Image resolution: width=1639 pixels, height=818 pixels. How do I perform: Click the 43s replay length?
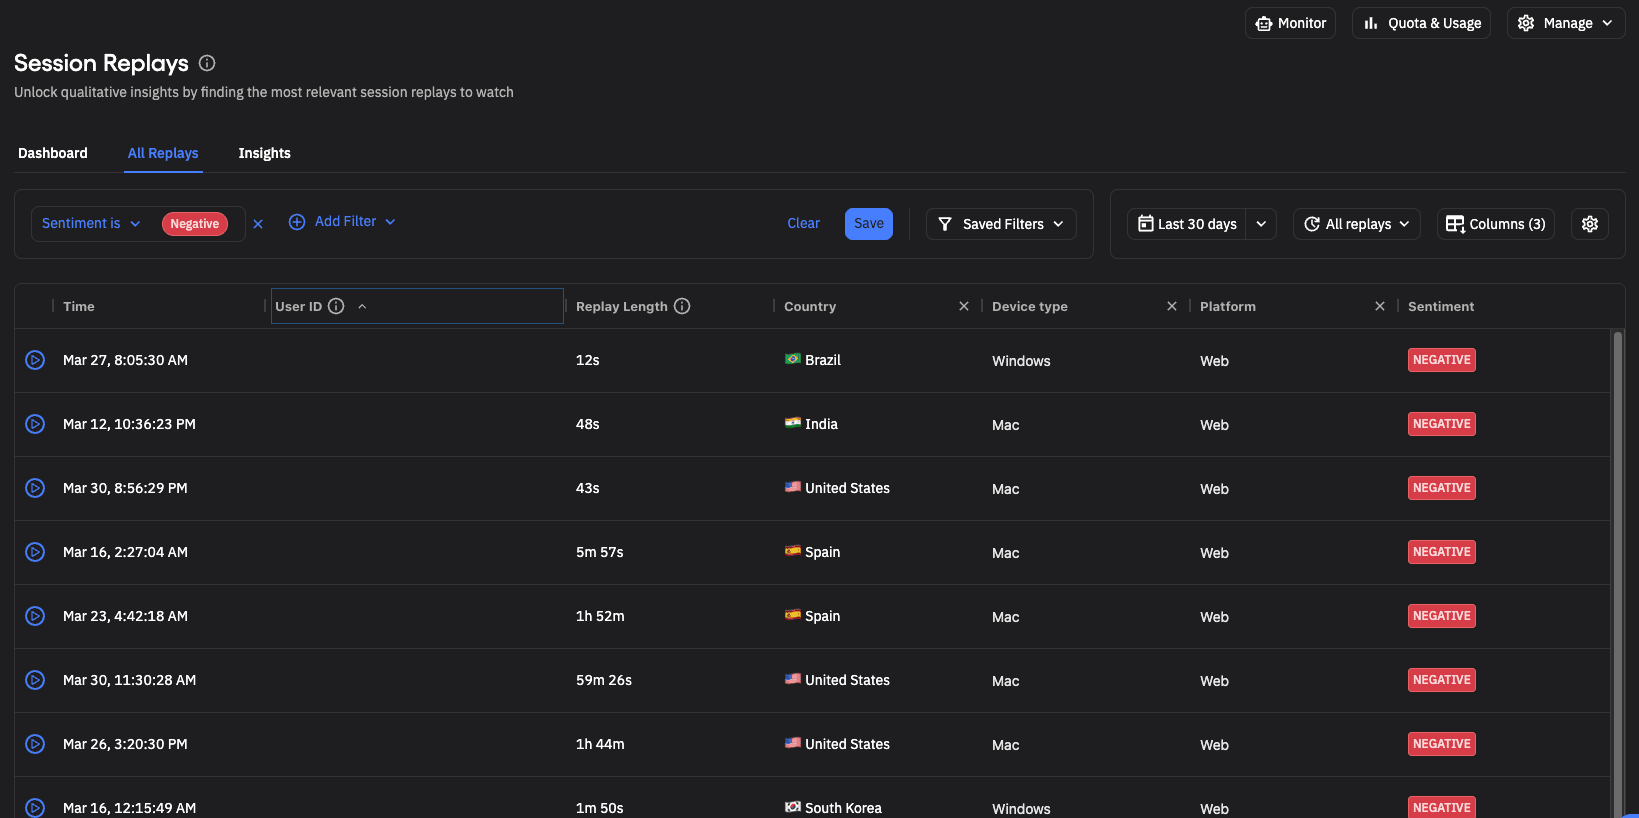(x=588, y=488)
